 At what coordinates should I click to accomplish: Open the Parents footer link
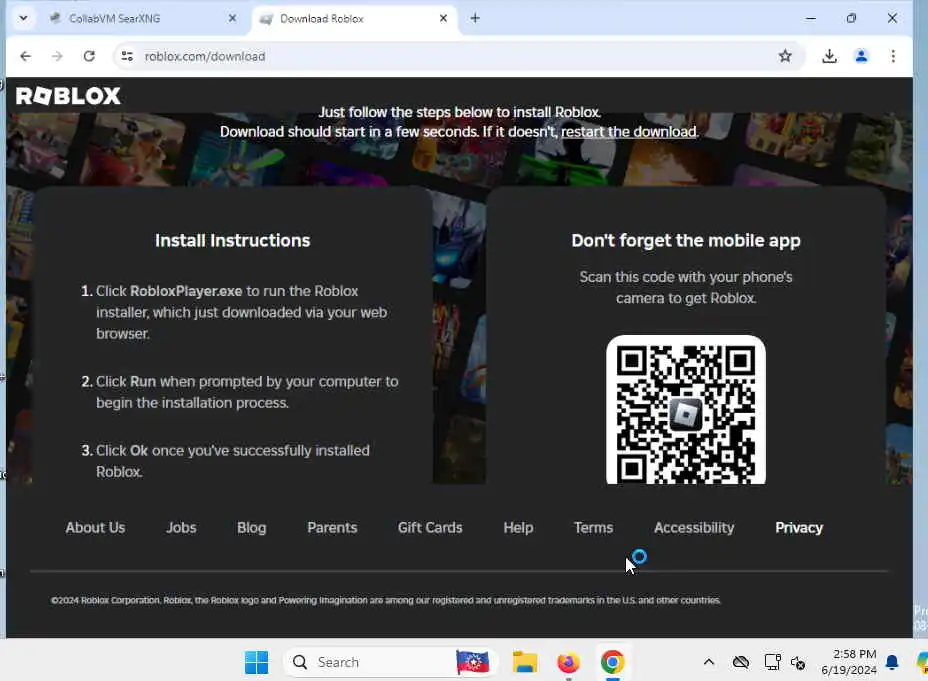pyautogui.click(x=332, y=528)
